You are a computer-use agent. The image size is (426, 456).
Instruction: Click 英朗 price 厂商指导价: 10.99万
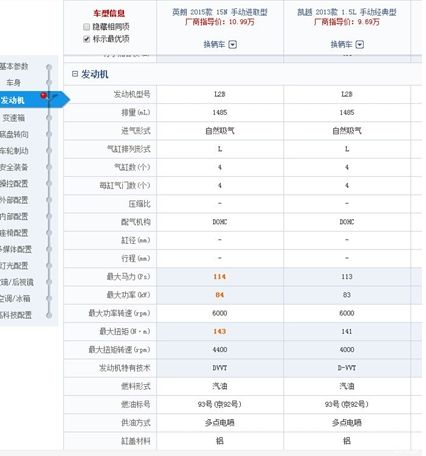[220, 22]
